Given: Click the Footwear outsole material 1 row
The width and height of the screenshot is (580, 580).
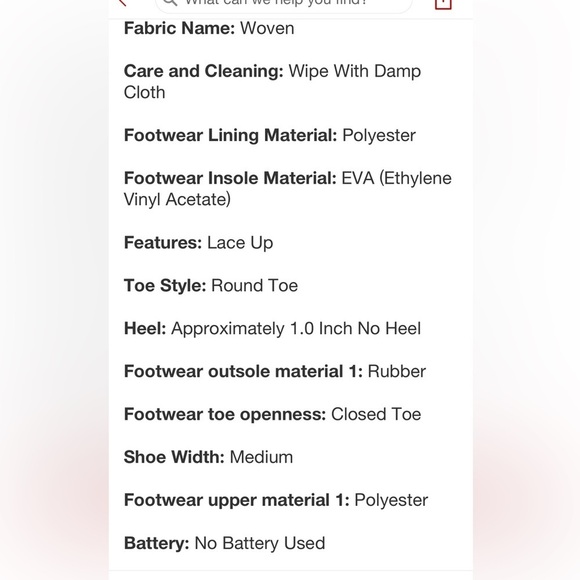Looking at the screenshot, I should [x=275, y=371].
